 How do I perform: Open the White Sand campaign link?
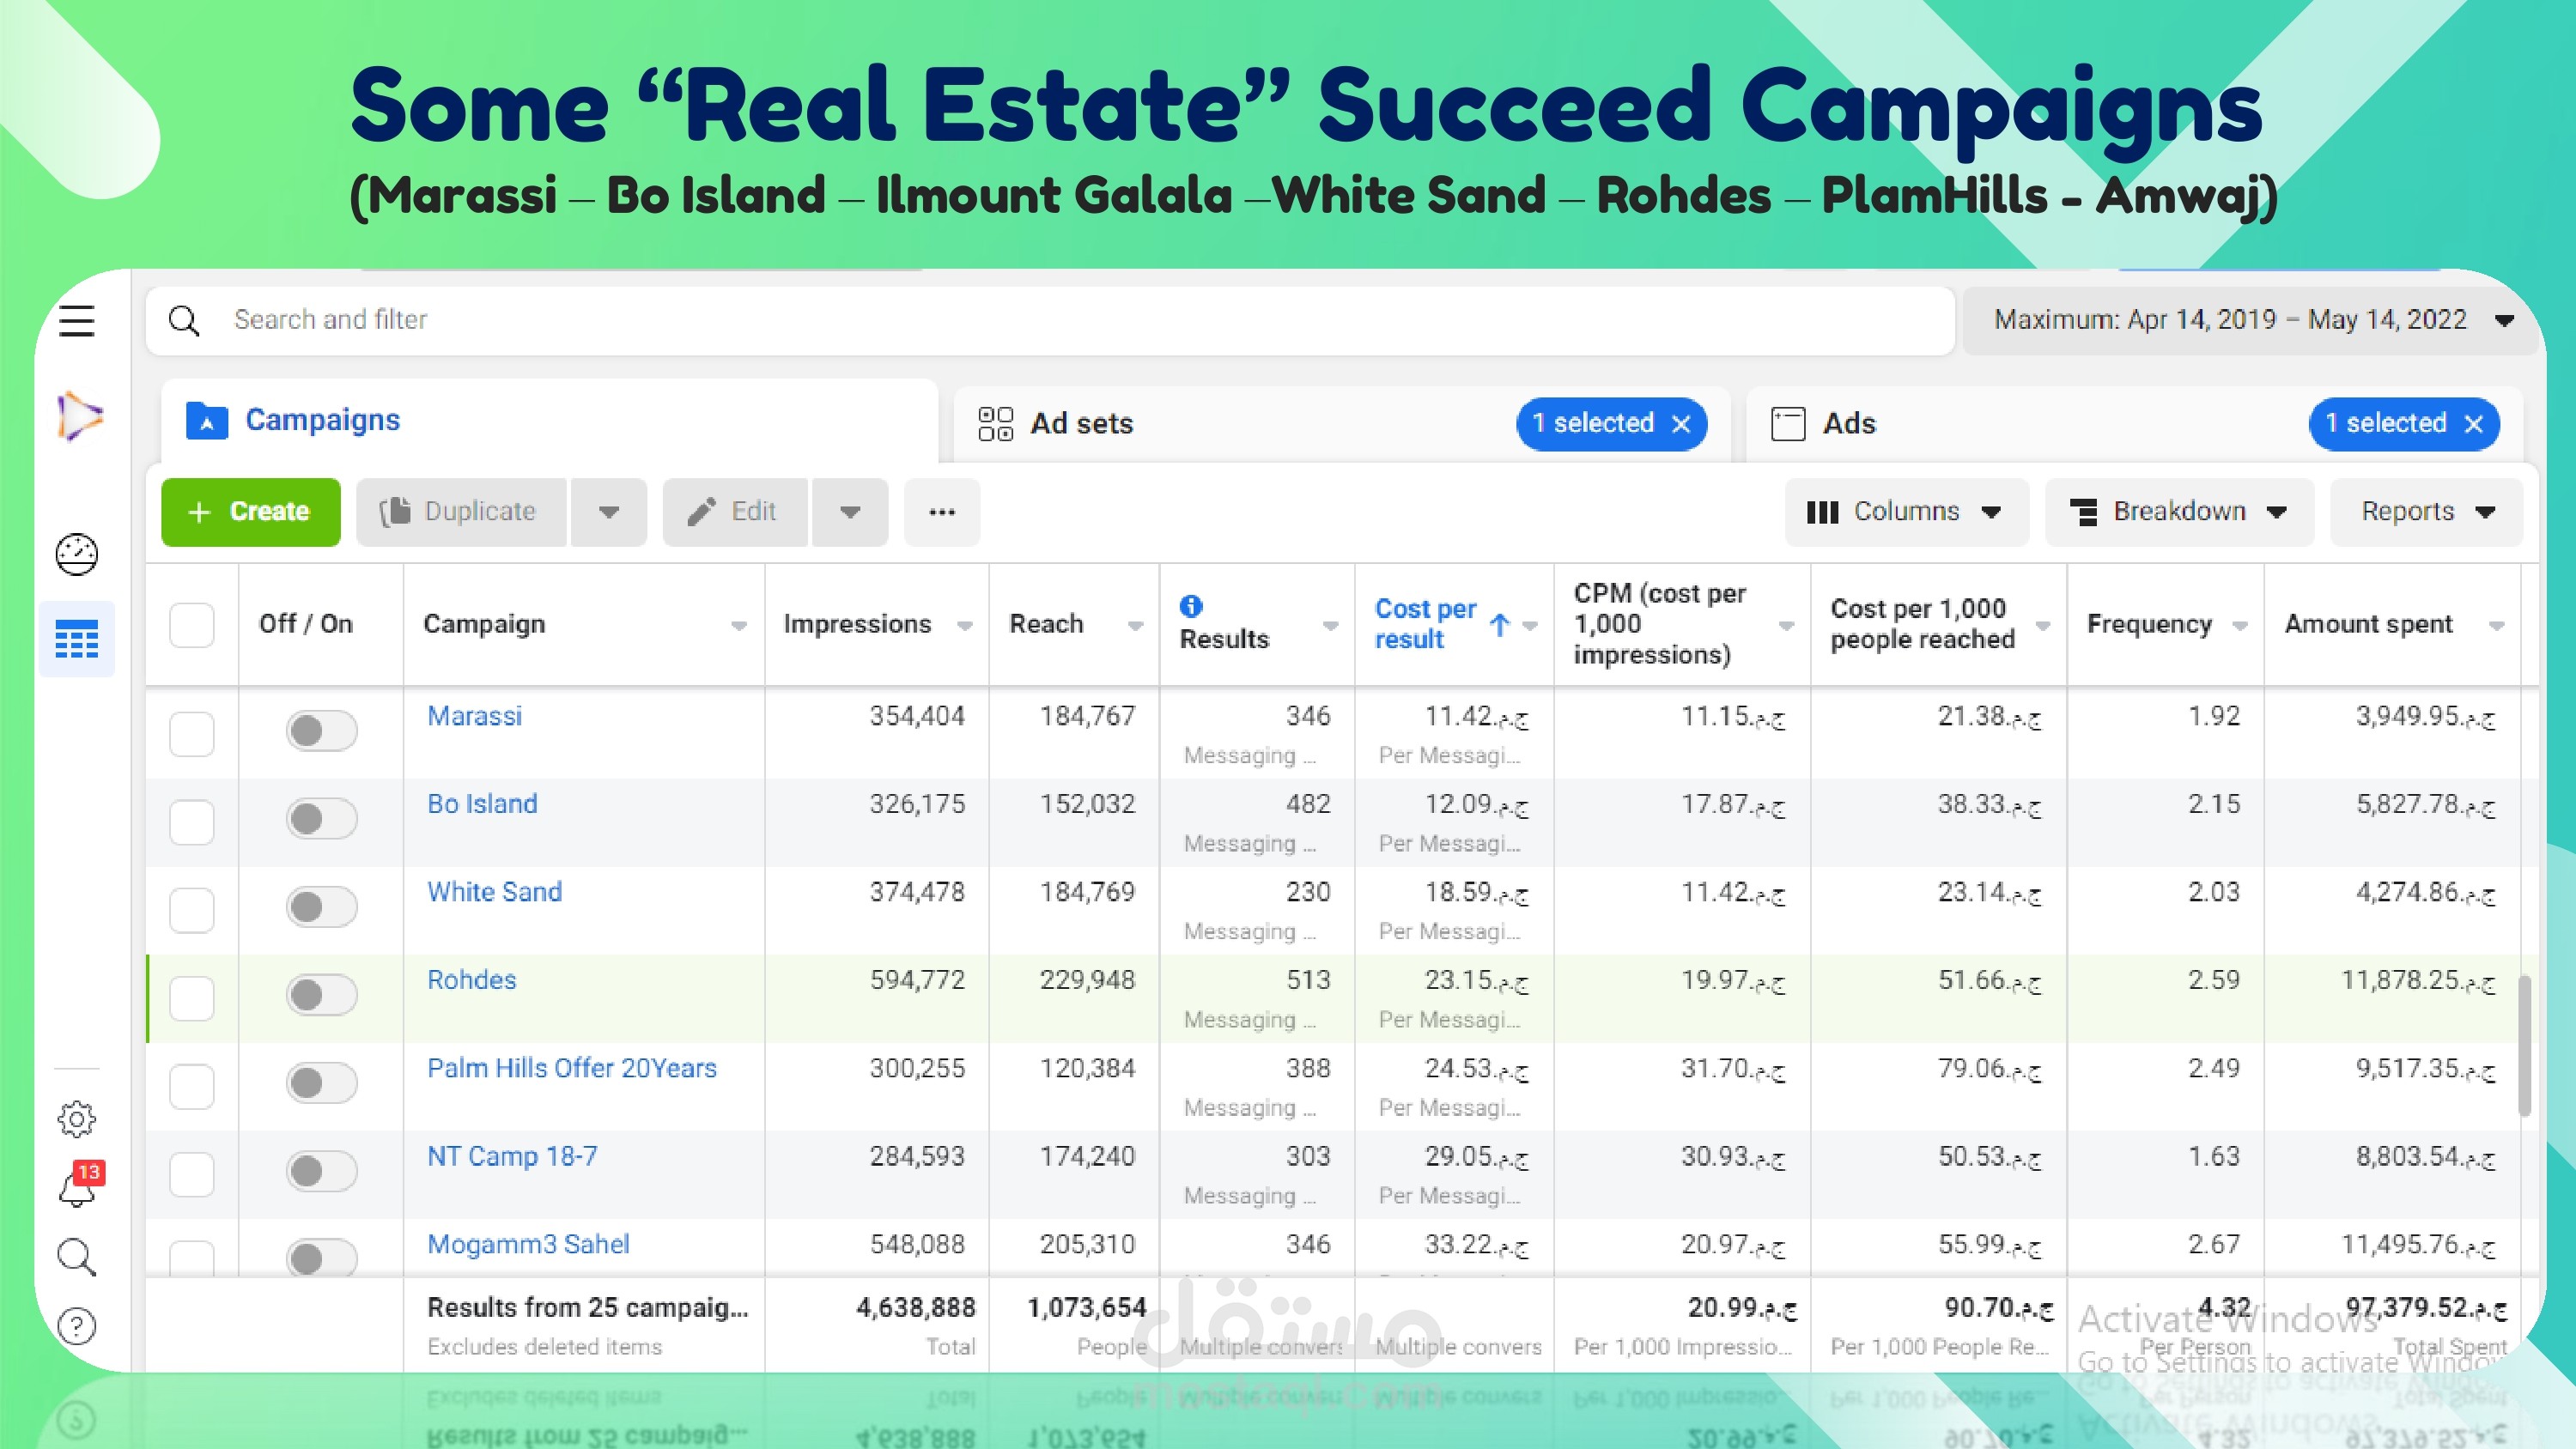[495, 892]
